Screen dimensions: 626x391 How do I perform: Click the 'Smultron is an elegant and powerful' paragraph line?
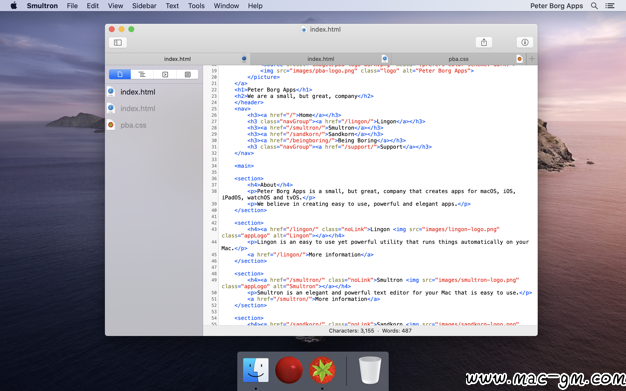[389, 293]
